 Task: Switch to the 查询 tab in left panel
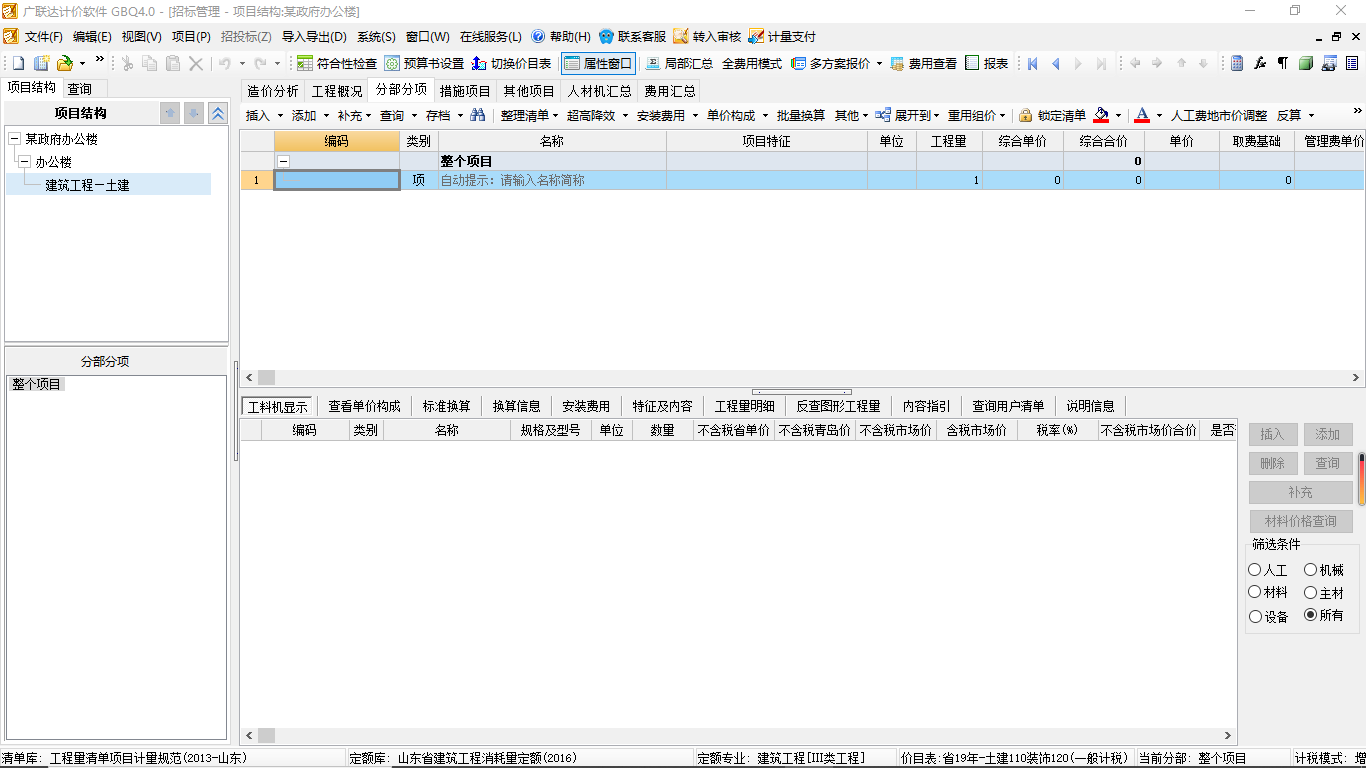[x=79, y=89]
